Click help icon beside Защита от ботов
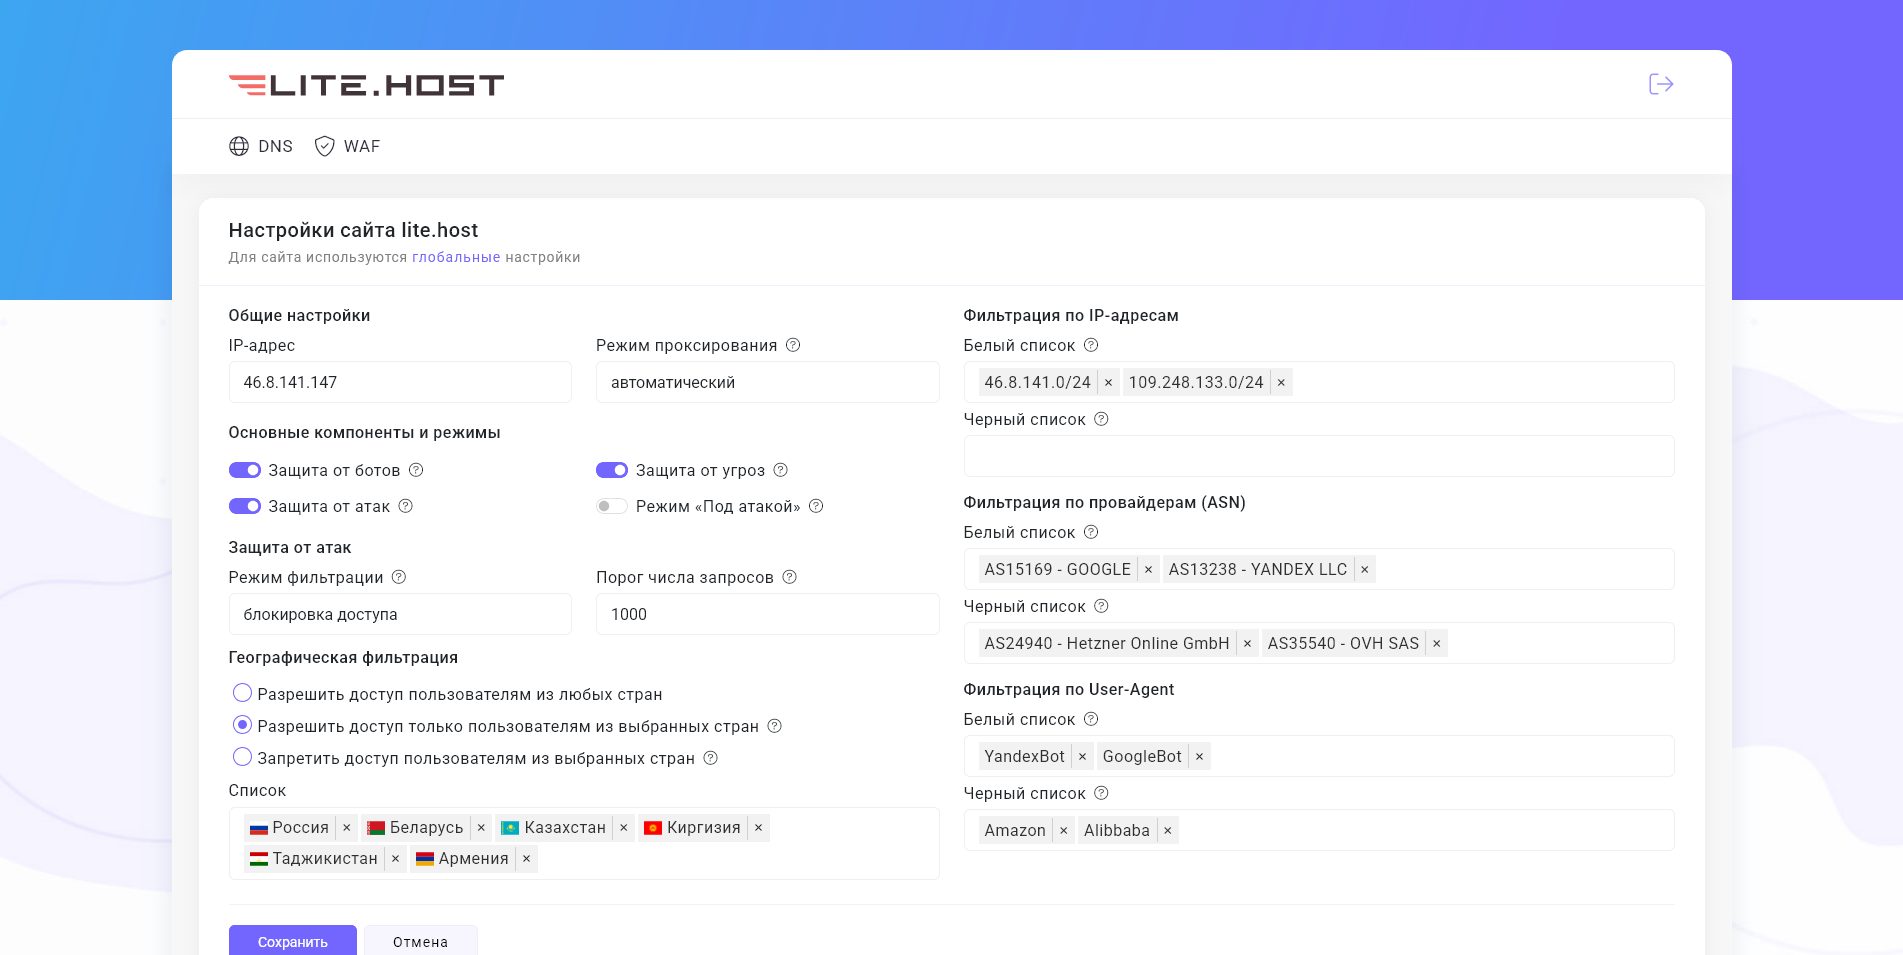 click(x=416, y=470)
